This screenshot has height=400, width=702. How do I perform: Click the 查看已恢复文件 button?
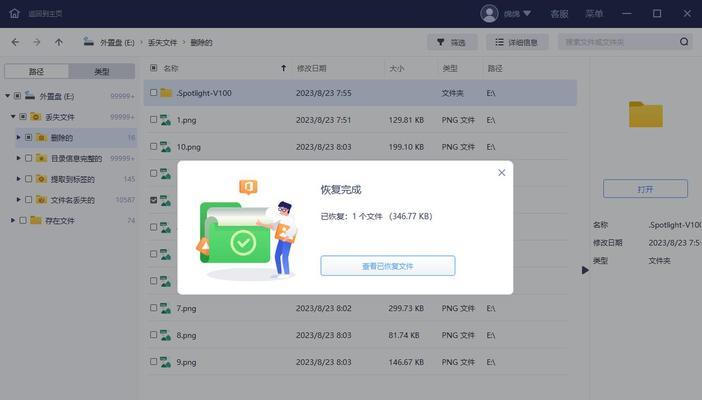[x=388, y=266]
